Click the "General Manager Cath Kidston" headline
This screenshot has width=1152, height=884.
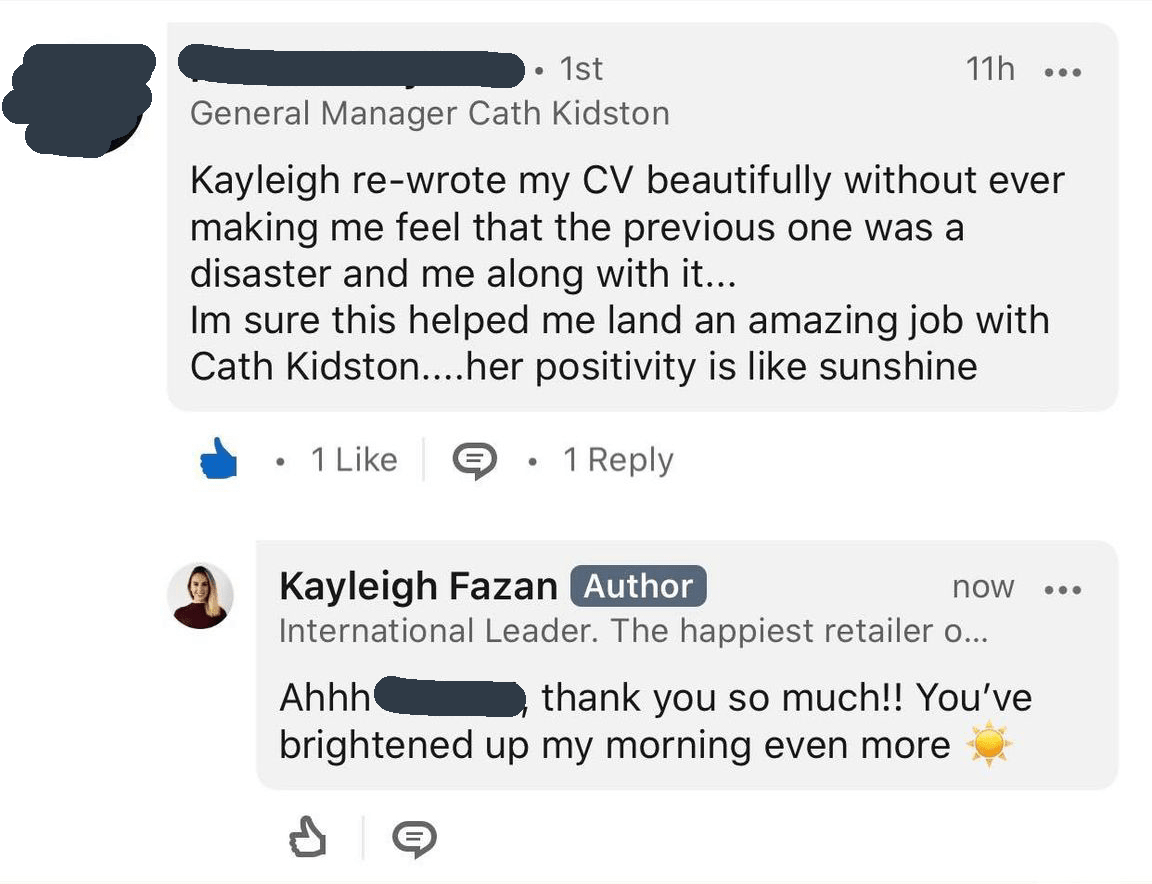[x=429, y=113]
